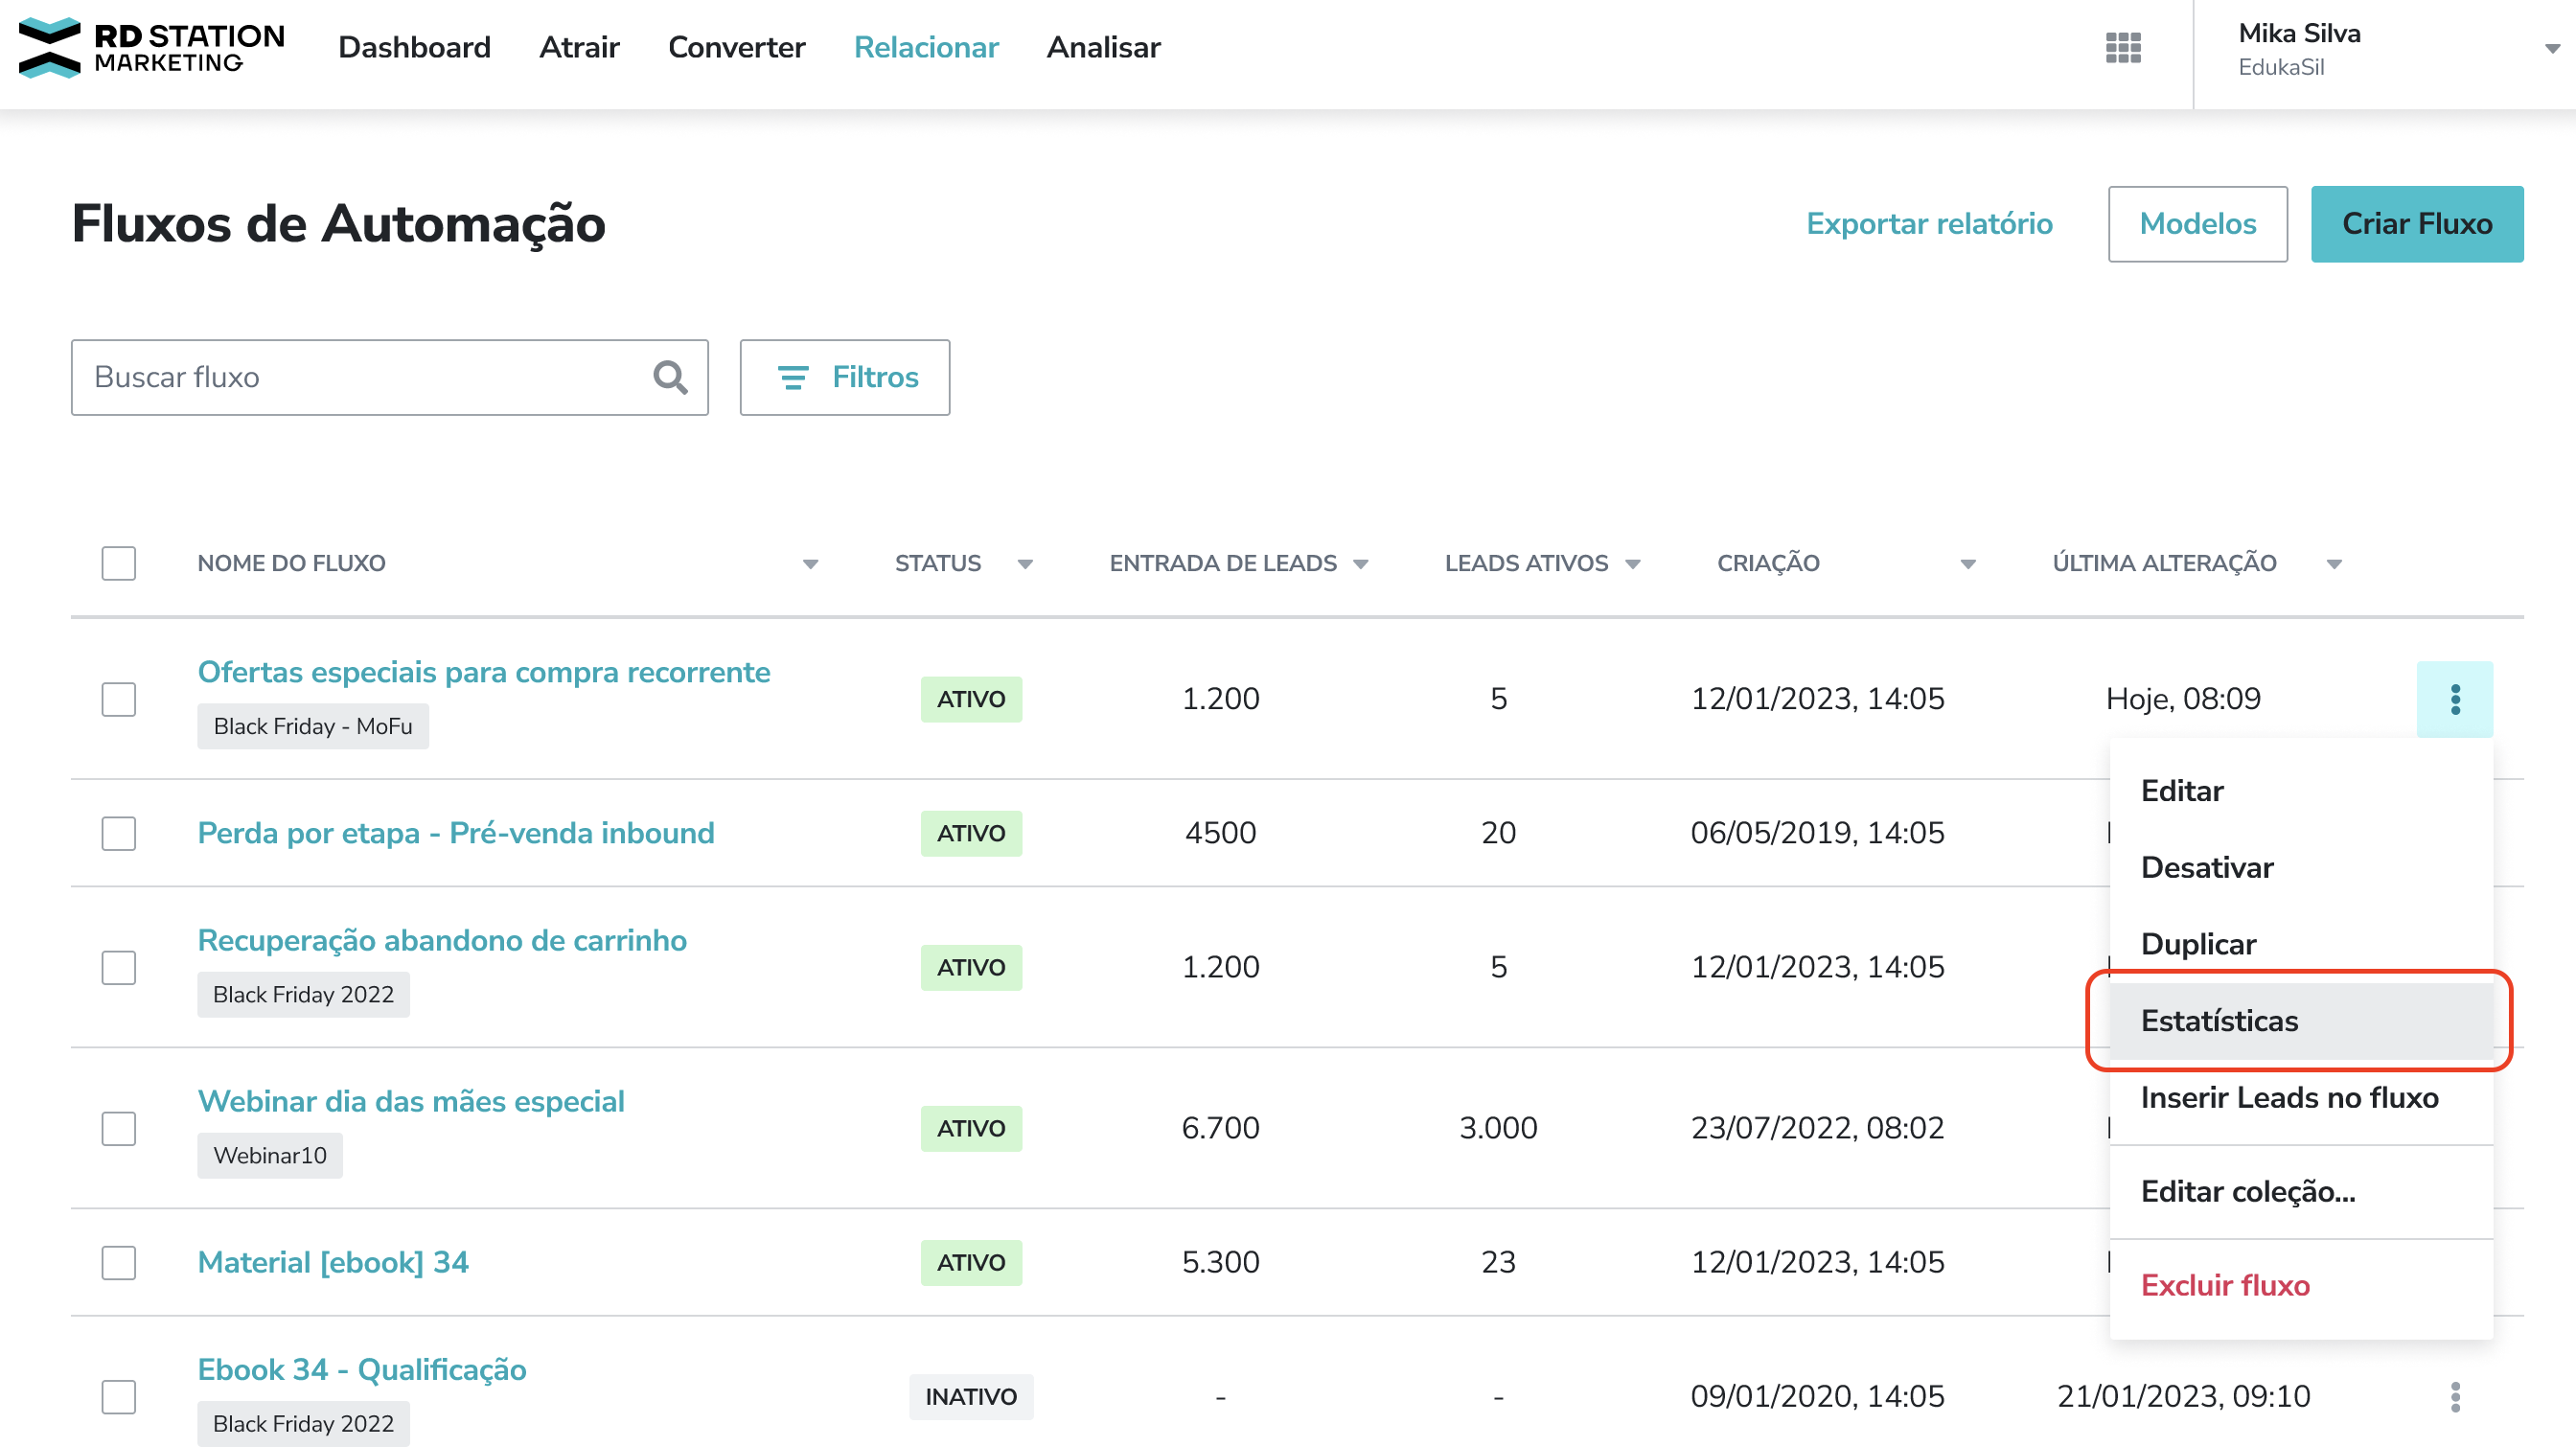Screen dimensions: 2576x1447
Task: Click the Criar Fluxo button
Action: [2416, 224]
